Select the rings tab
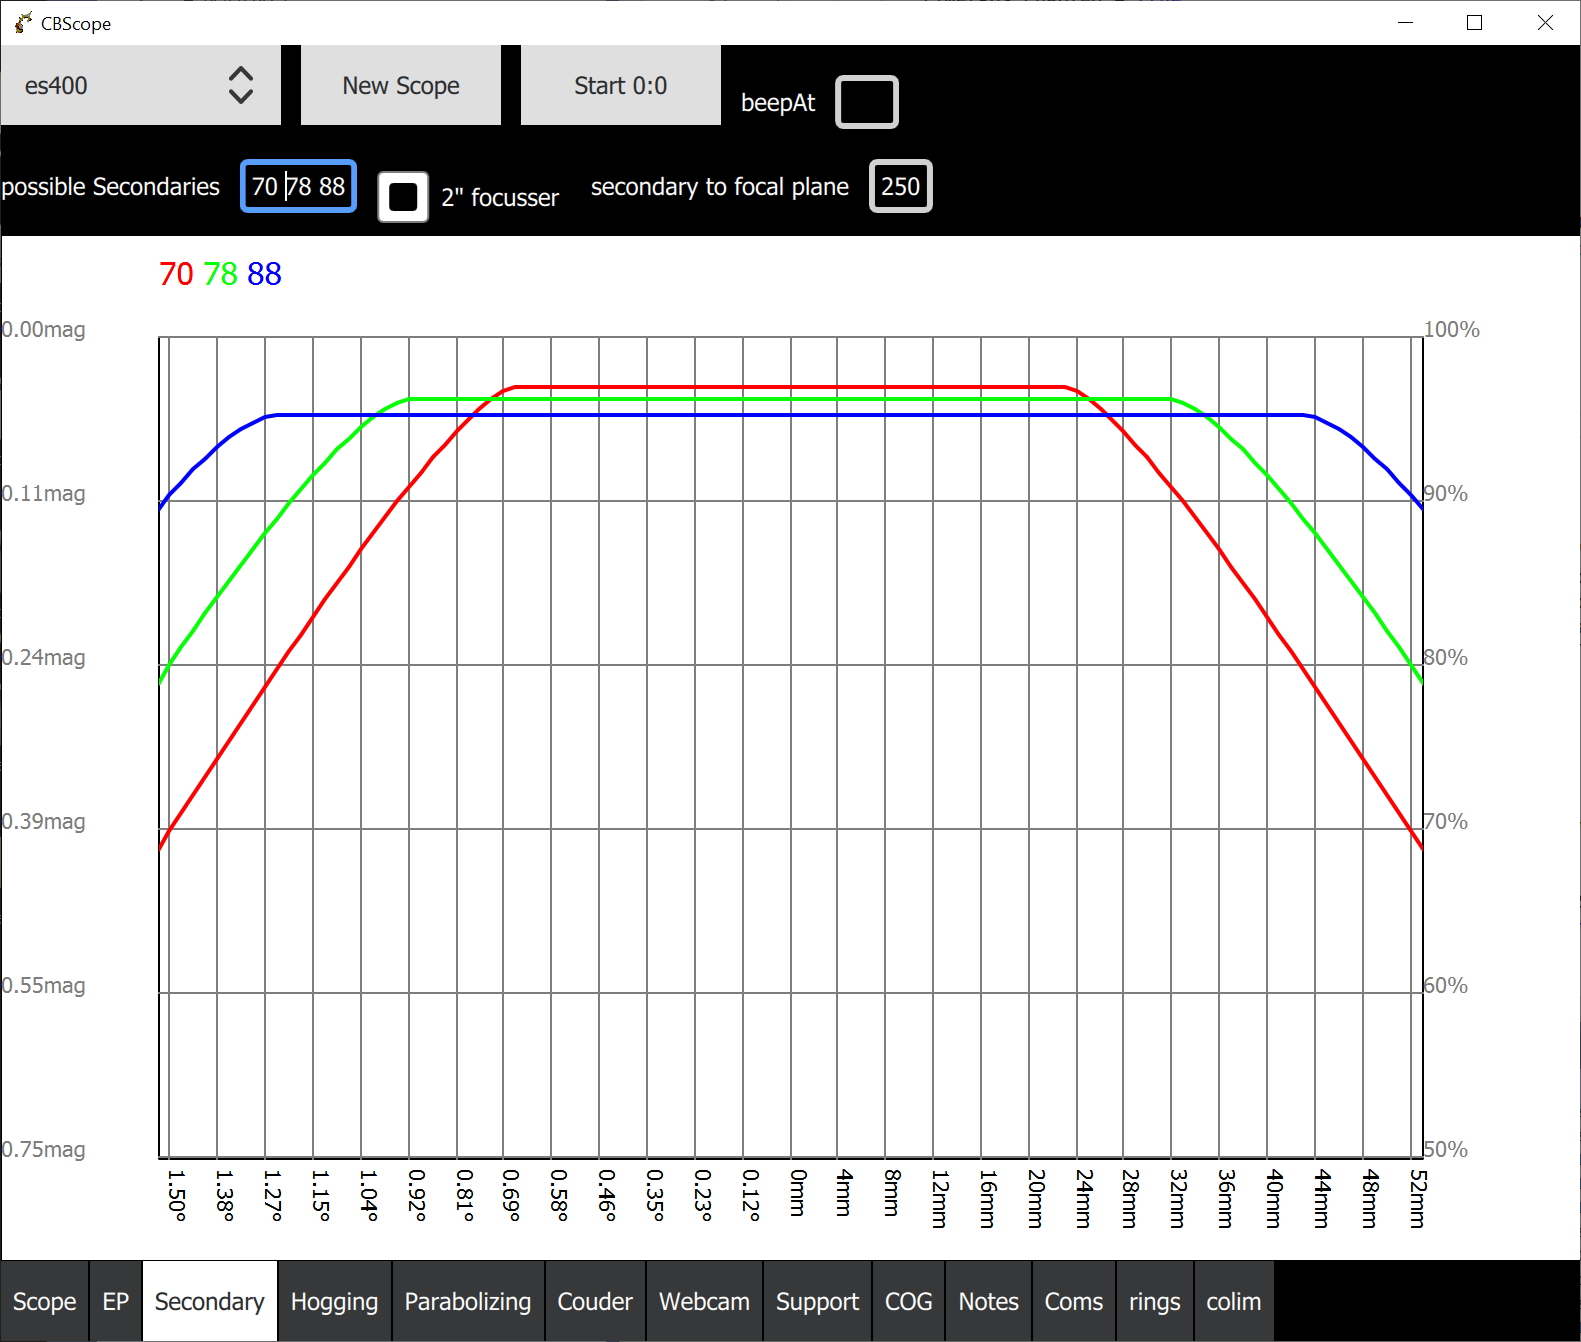The image size is (1581, 1342). [1155, 1301]
